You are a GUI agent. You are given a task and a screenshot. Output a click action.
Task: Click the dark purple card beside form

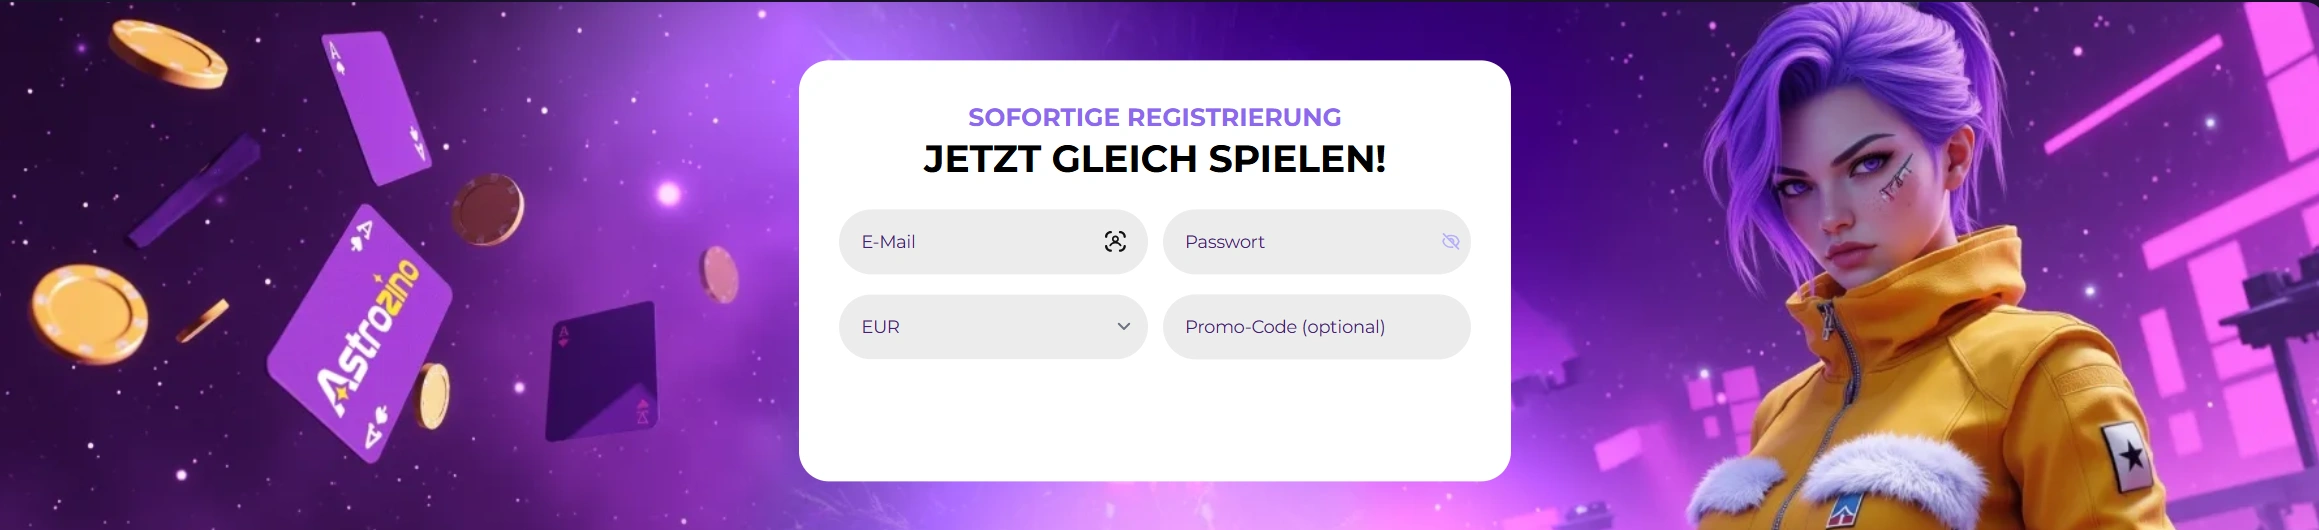[602, 370]
